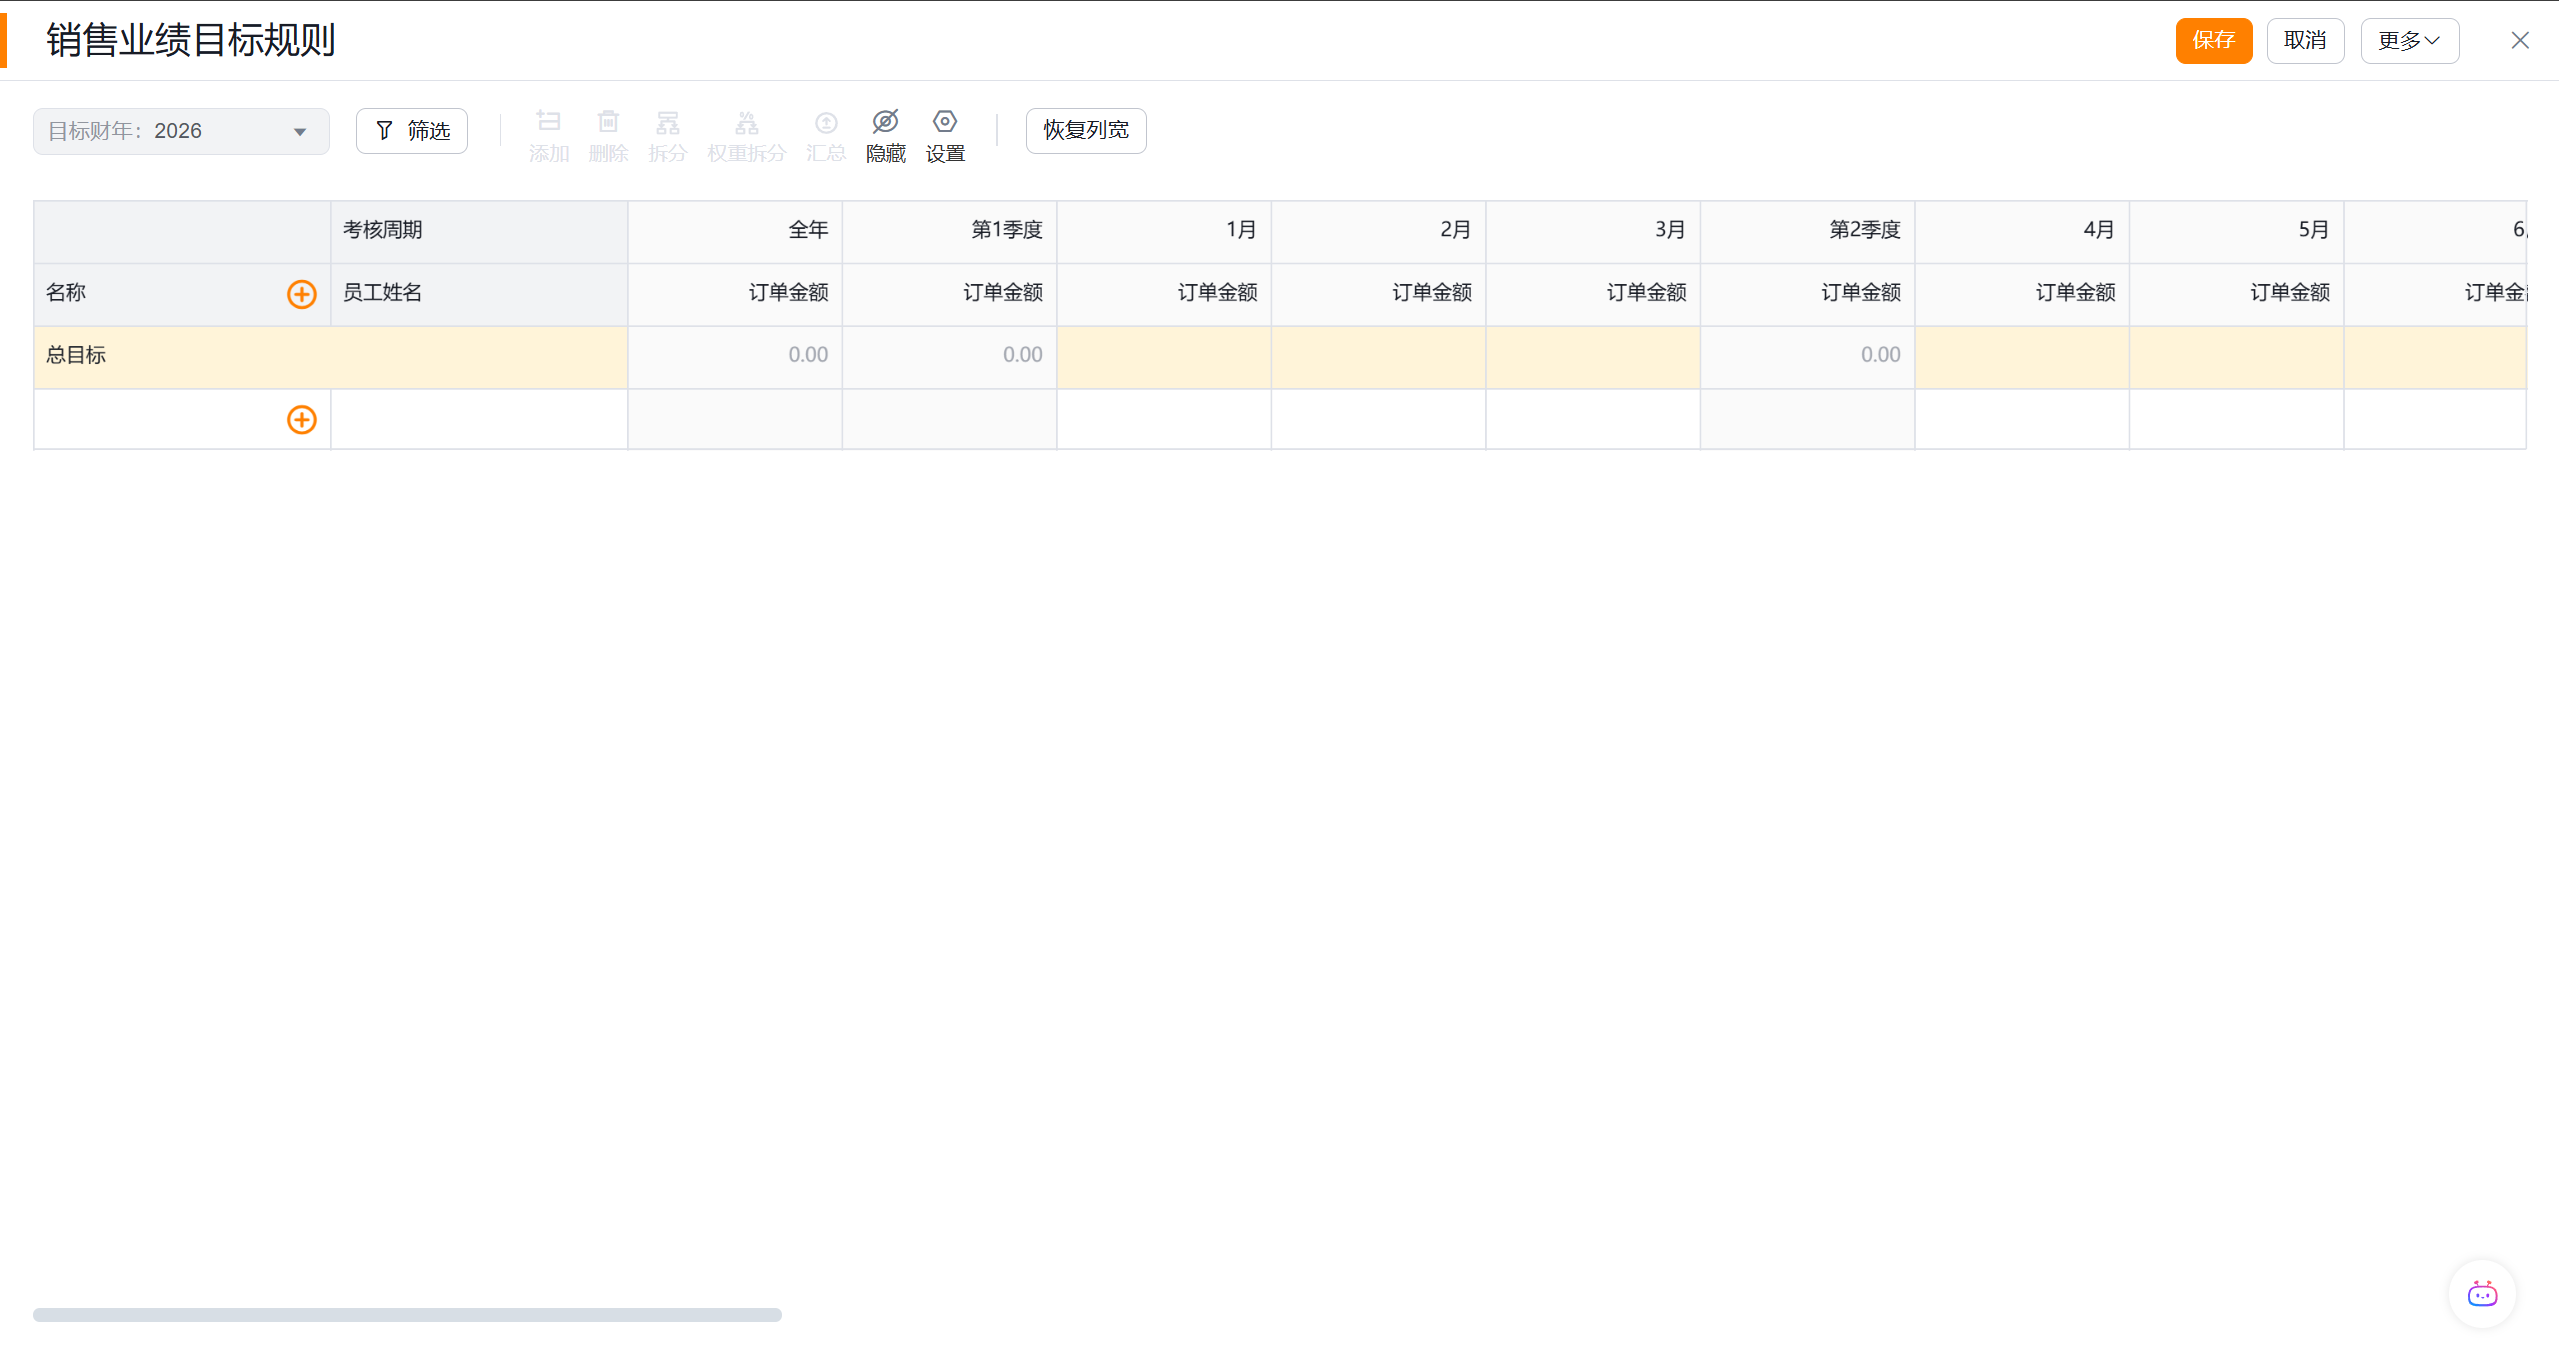The width and height of the screenshot is (2559, 1347).
Task: Open the 目标财年 2026 dropdown
Action: coord(181,132)
